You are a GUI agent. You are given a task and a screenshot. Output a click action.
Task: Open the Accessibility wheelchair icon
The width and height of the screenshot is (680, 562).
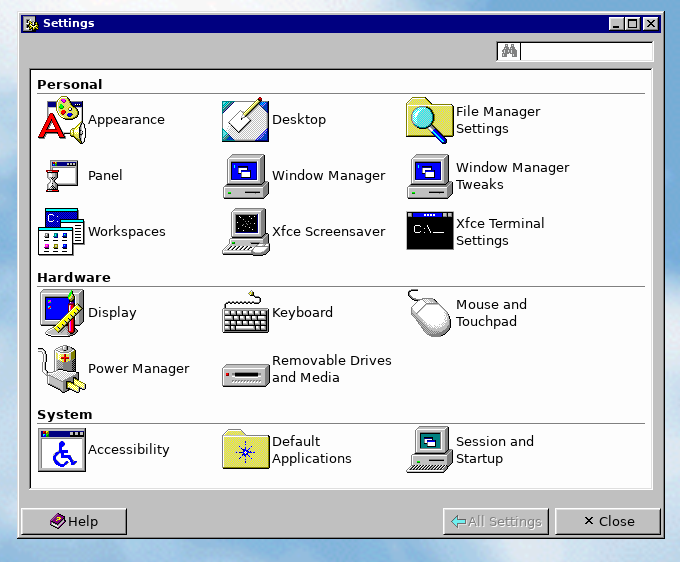click(62, 450)
